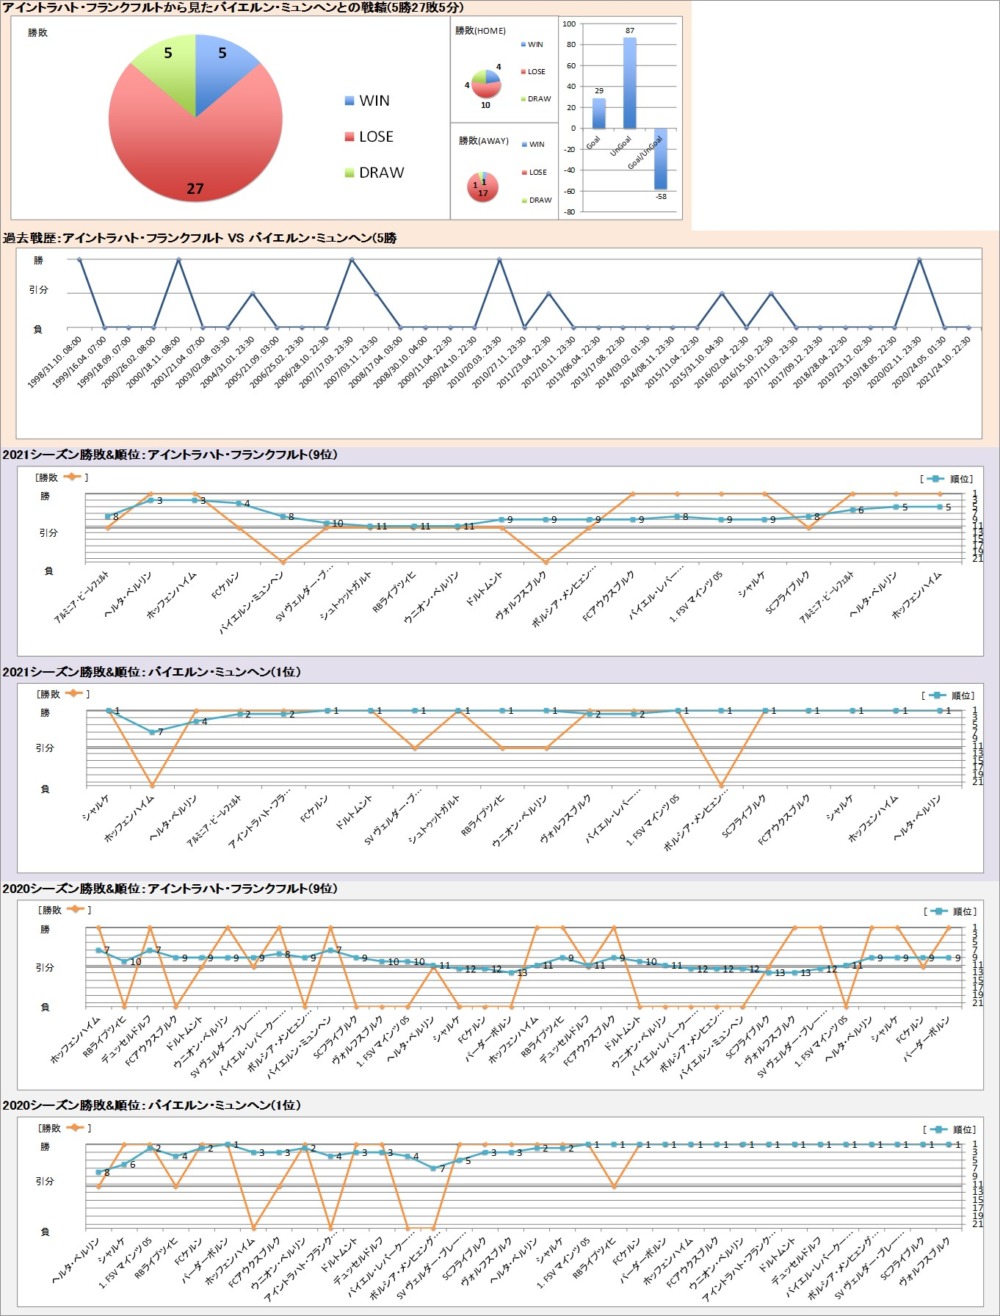Click the small AWAY results pie chart
The width and height of the screenshot is (1000, 1316).
pyautogui.click(x=483, y=187)
